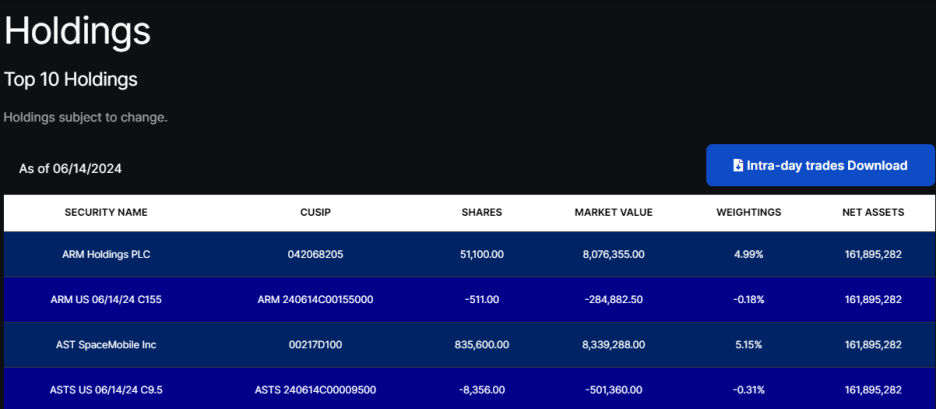Select the MARKET VALUE column header

[614, 212]
